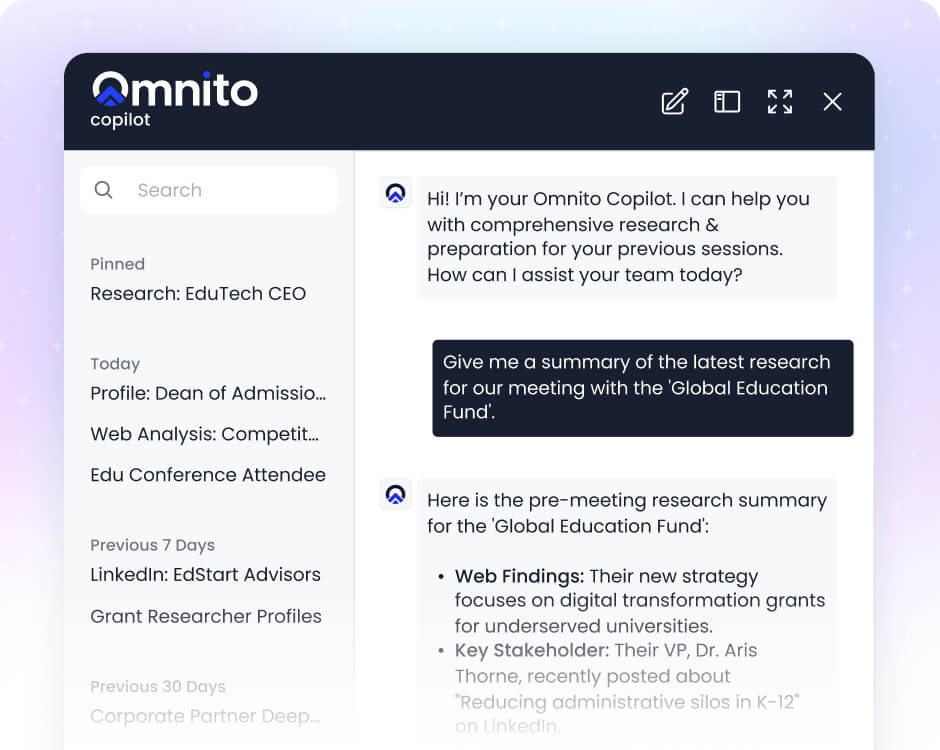Click the copilot avatar beside research summary

click(396, 494)
